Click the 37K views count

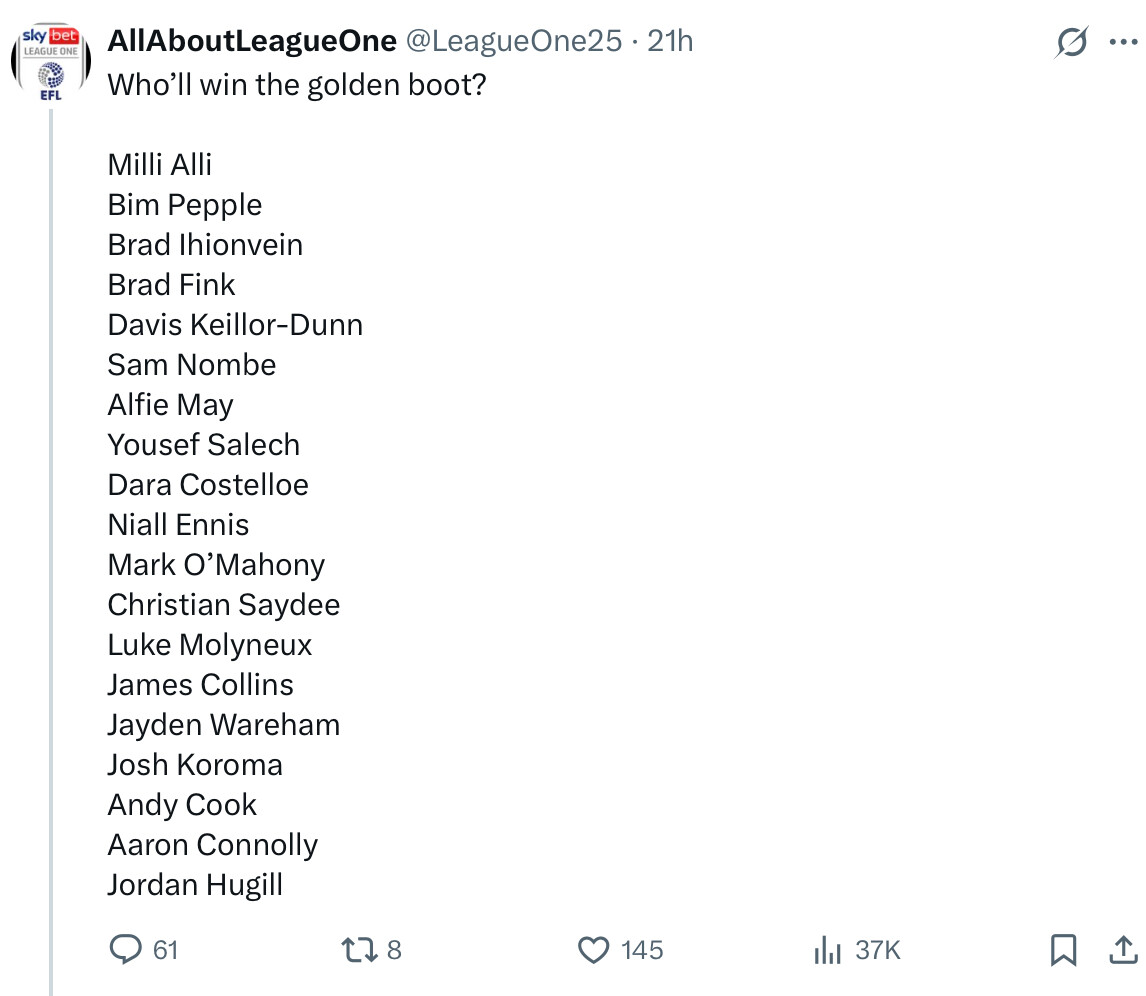(x=878, y=949)
